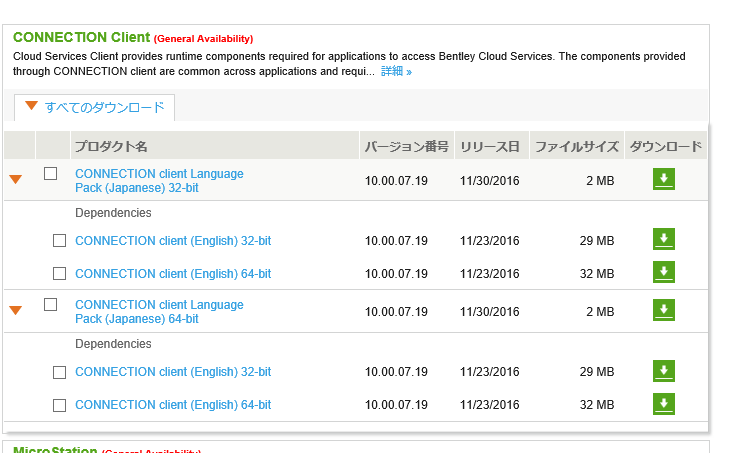Collapse the Japanese 64-bit Language Pack row
729x453 pixels.
pos(16,310)
